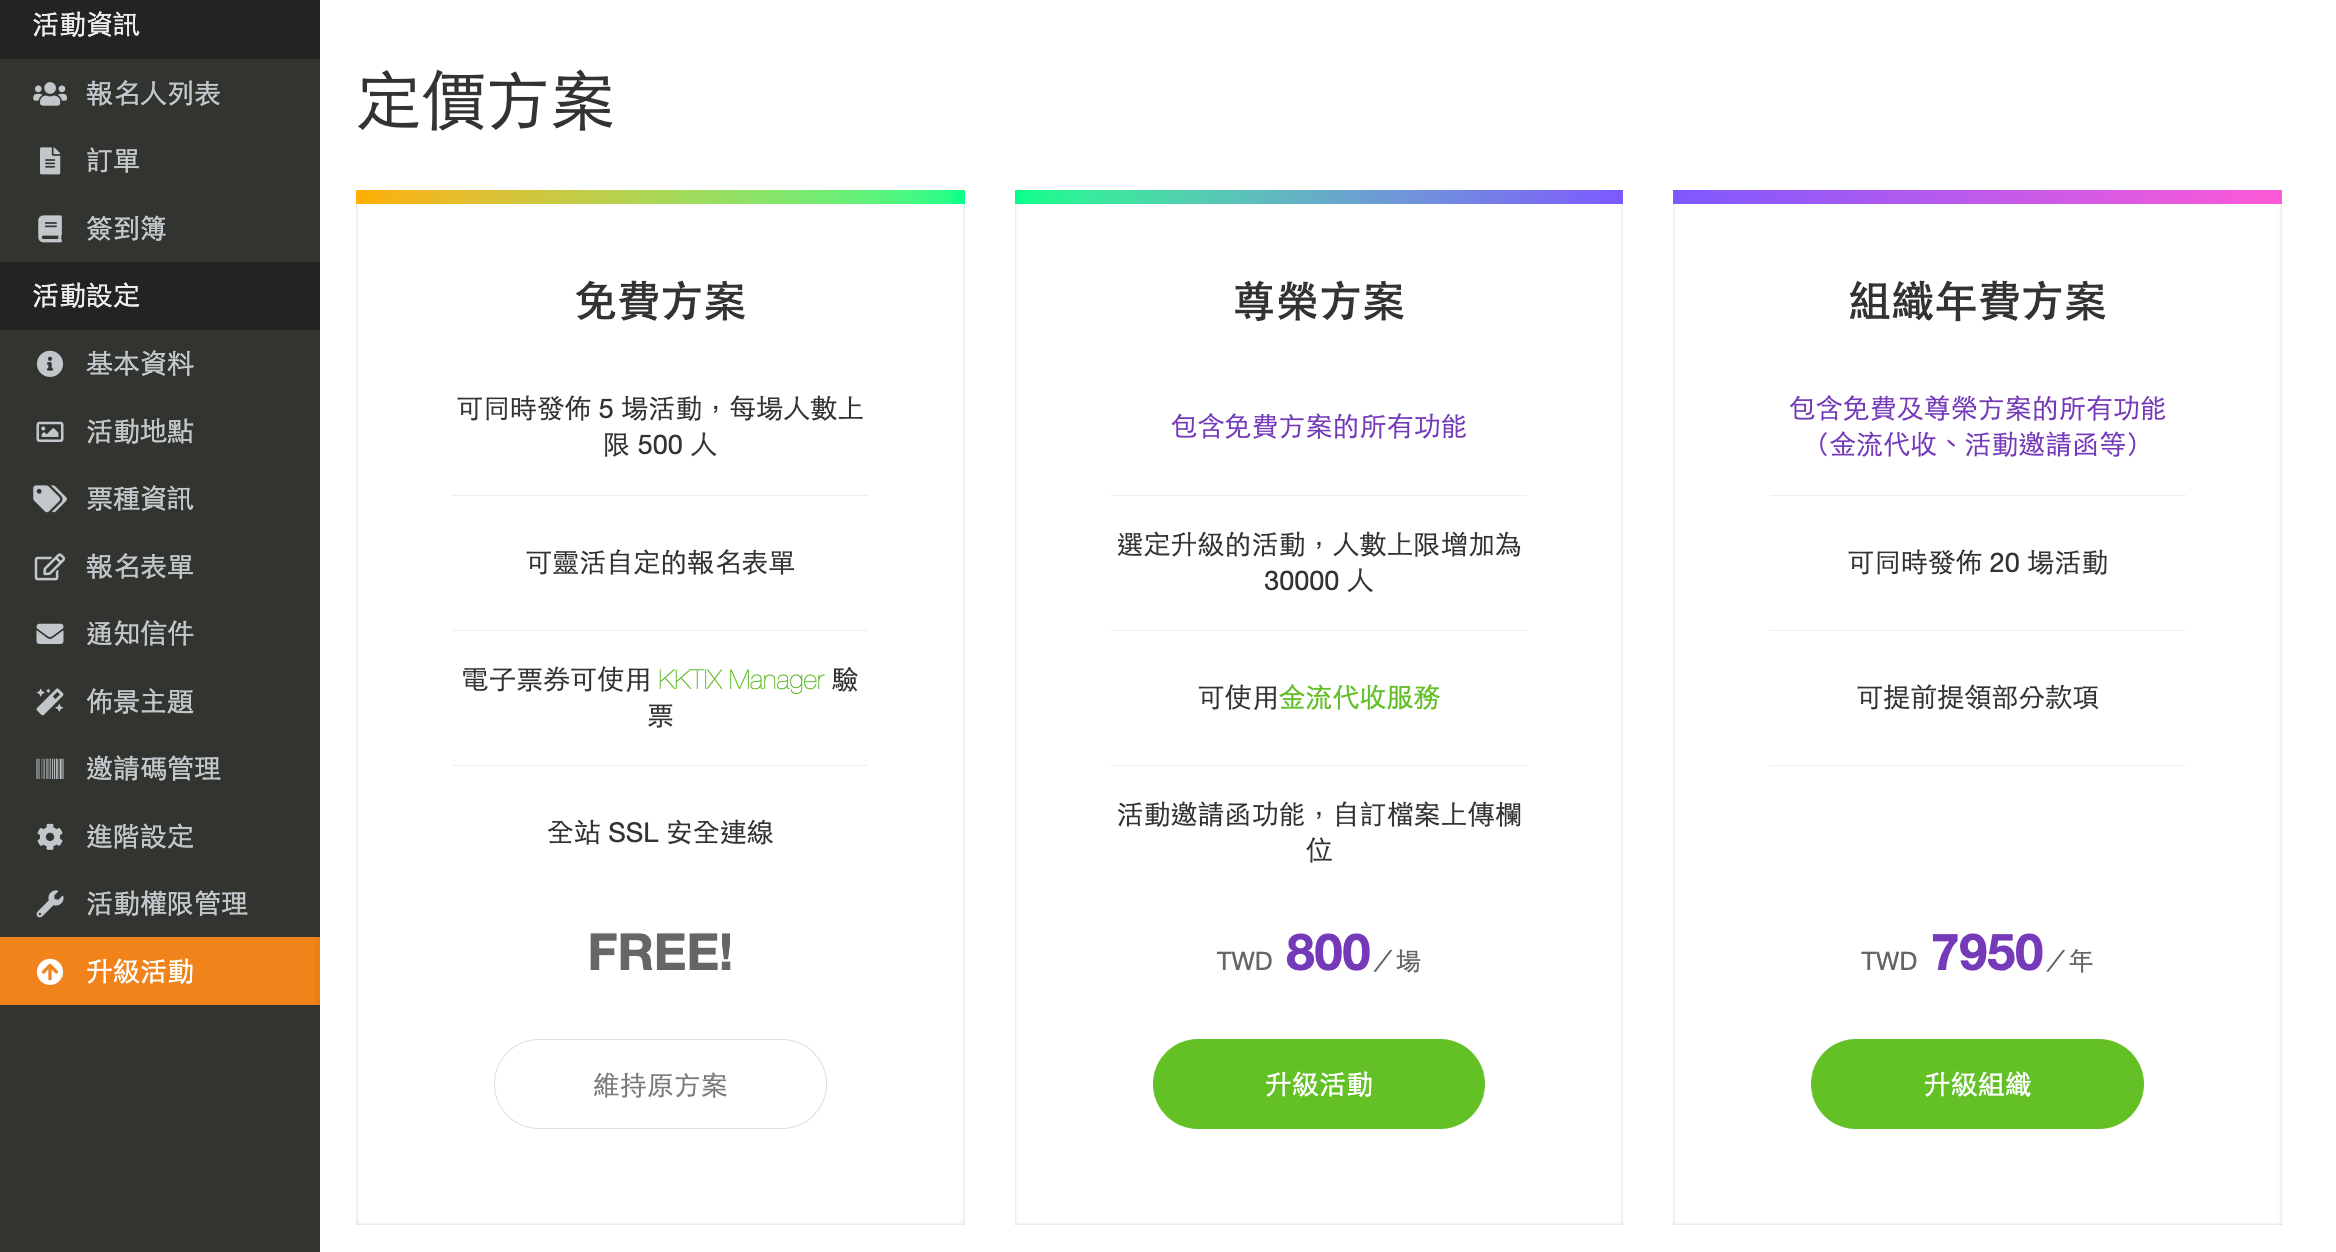Click the 簽到簿 book icon
The width and height of the screenshot is (2336, 1252).
point(49,229)
